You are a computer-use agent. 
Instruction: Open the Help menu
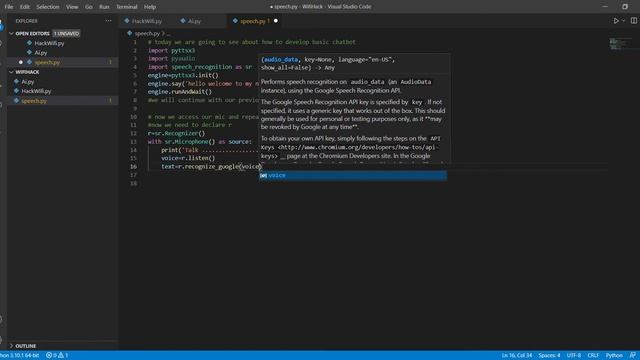(150, 7)
